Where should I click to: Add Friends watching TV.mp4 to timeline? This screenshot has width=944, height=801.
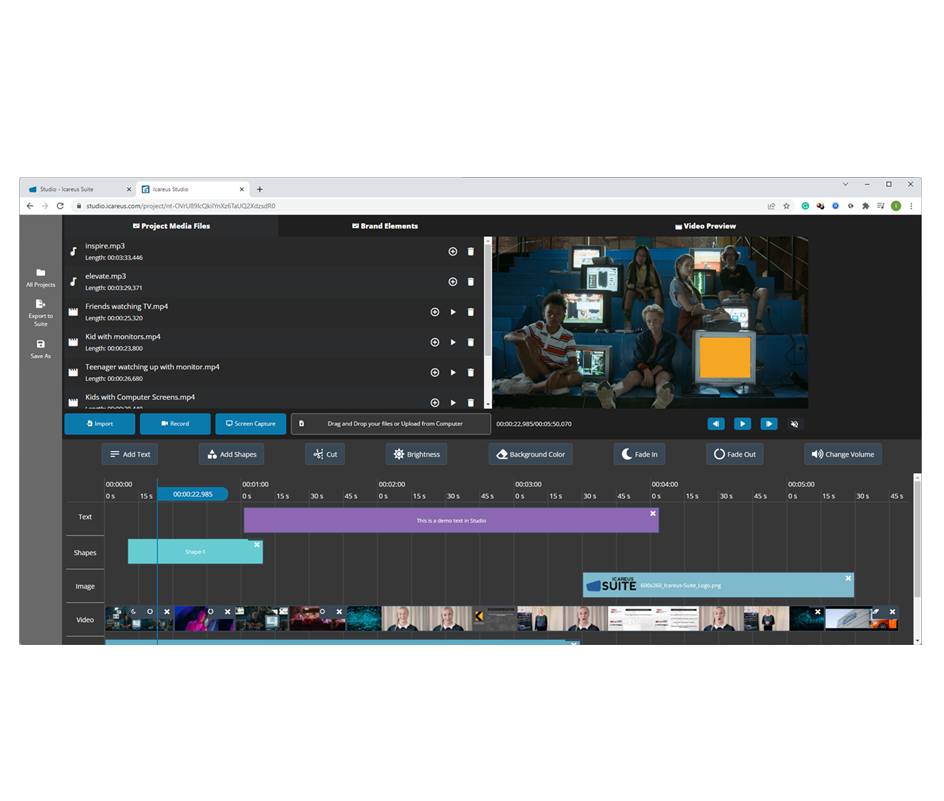(x=435, y=312)
